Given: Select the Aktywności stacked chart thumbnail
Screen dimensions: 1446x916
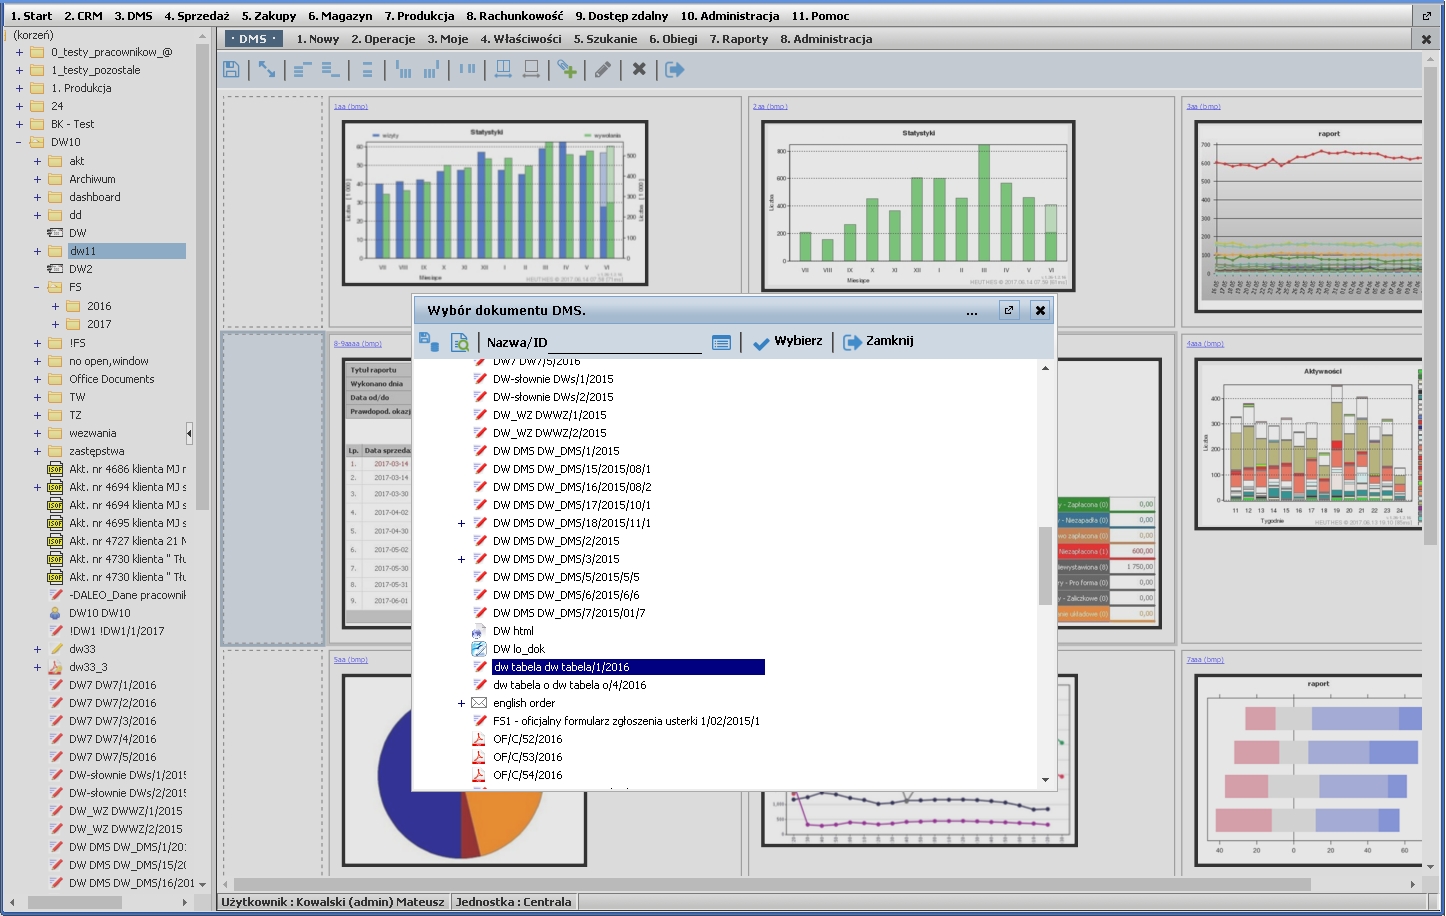Looking at the screenshot, I should point(1308,443).
